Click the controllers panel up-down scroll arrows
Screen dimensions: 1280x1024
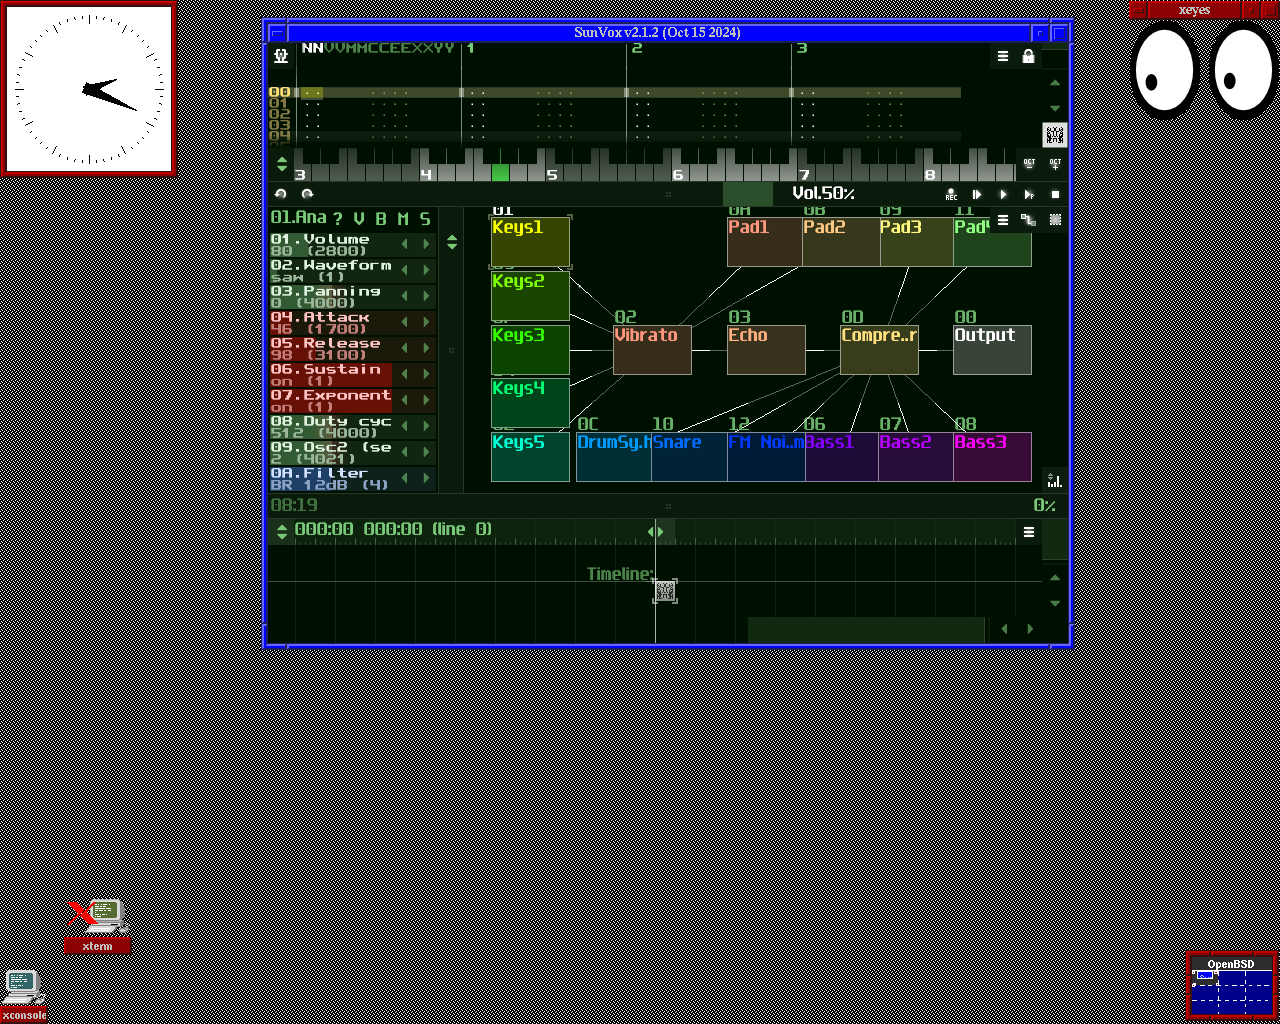(452, 242)
